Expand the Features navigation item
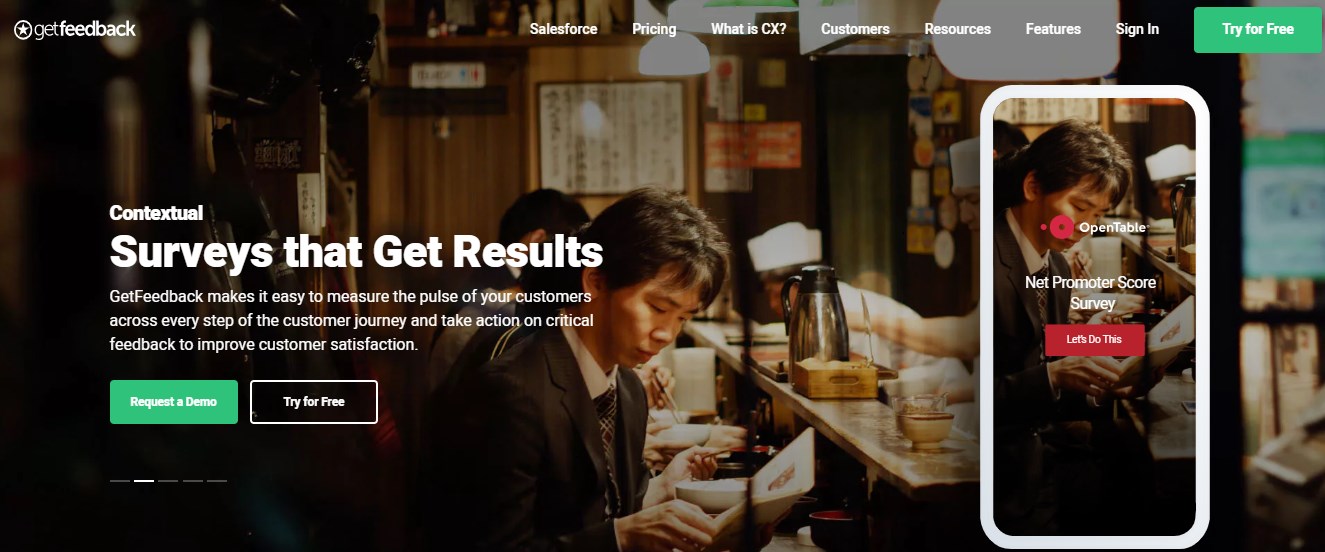Viewport: 1325px width, 552px height. pyautogui.click(x=1053, y=29)
